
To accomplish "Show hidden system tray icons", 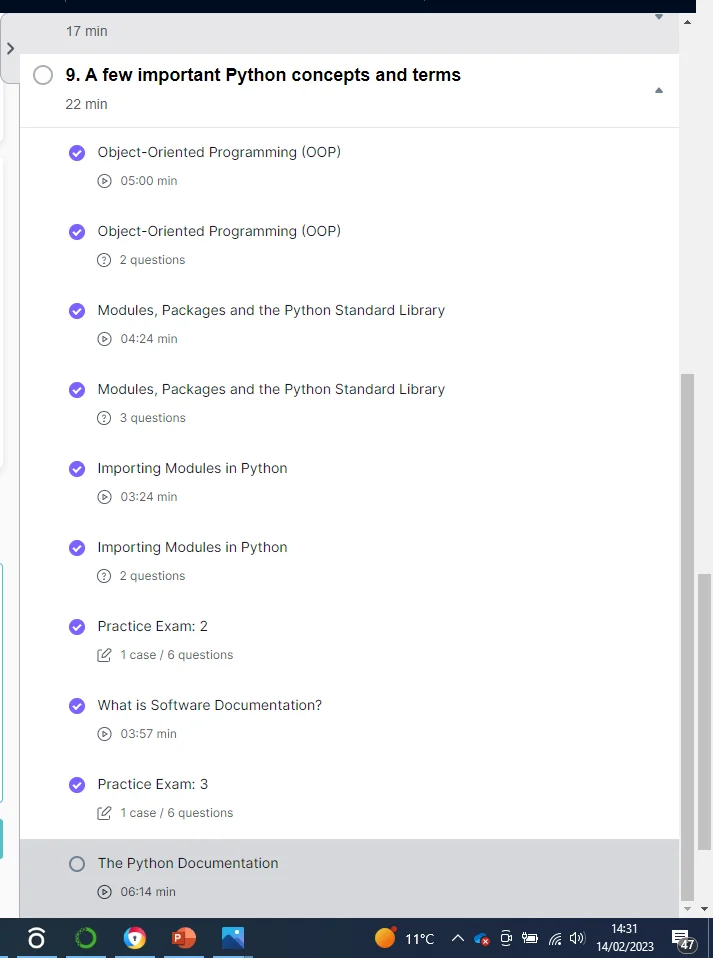I will point(458,938).
